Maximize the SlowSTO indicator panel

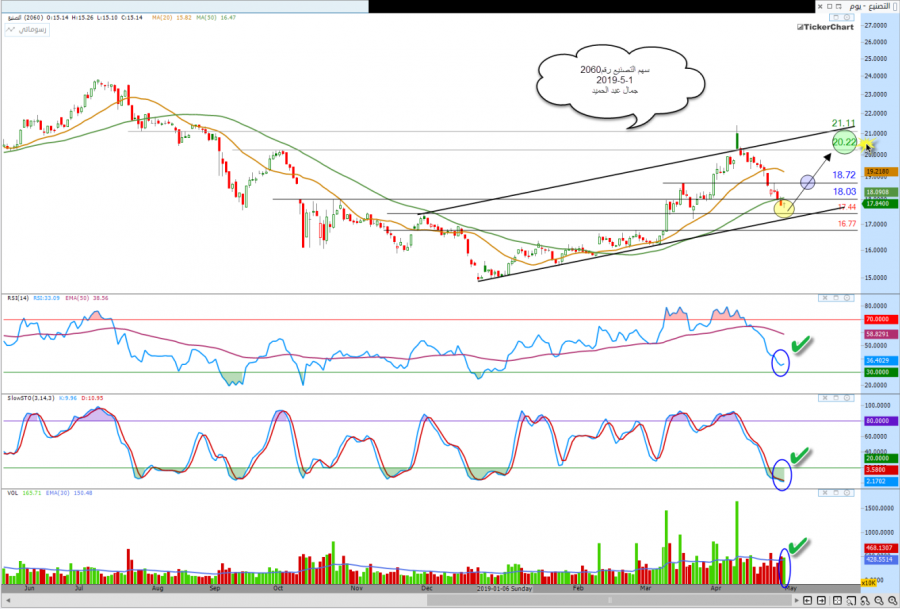[837, 398]
